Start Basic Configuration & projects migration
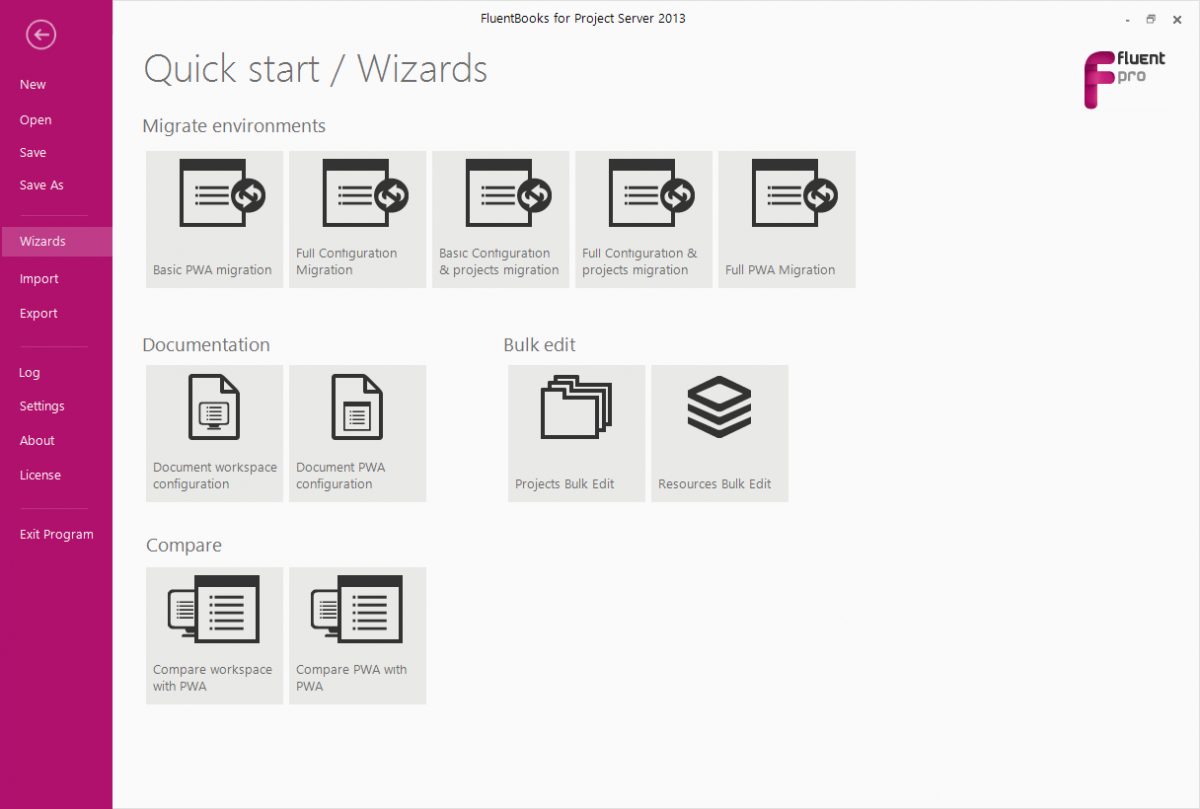The height and width of the screenshot is (809, 1200). click(500, 219)
